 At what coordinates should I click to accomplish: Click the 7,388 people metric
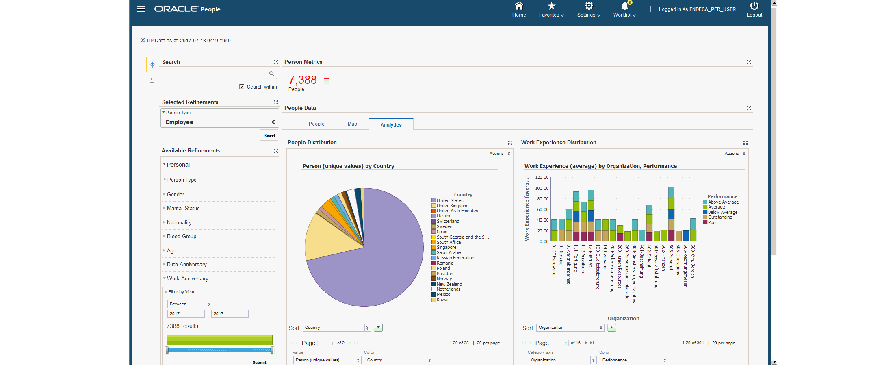click(303, 80)
